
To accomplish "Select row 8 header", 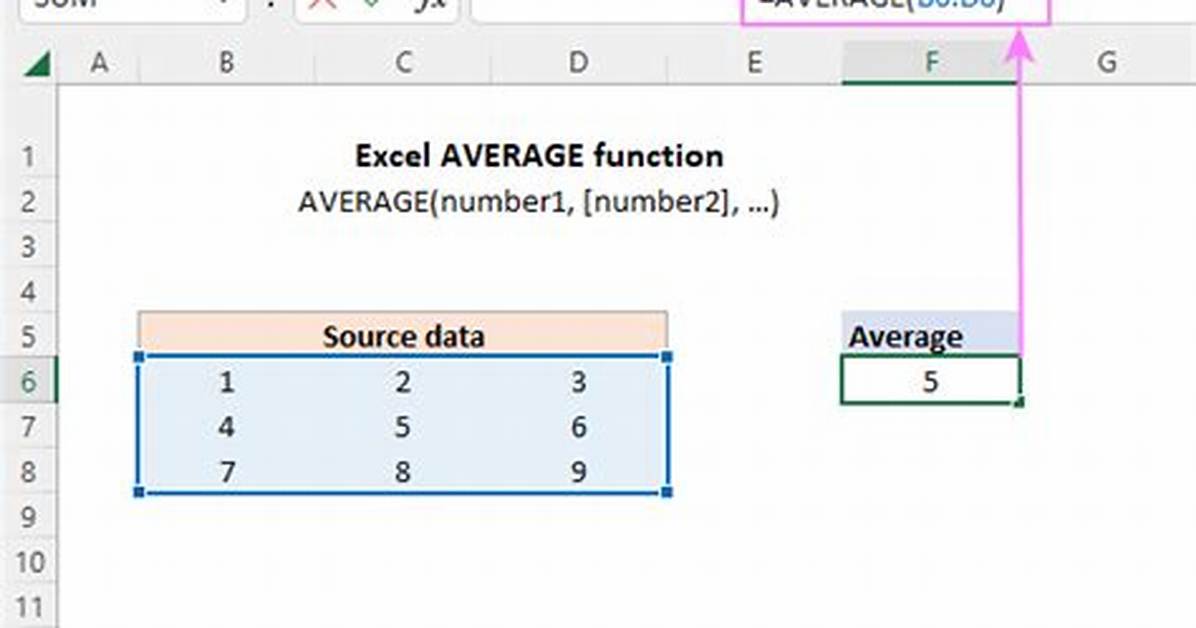I will (28, 471).
